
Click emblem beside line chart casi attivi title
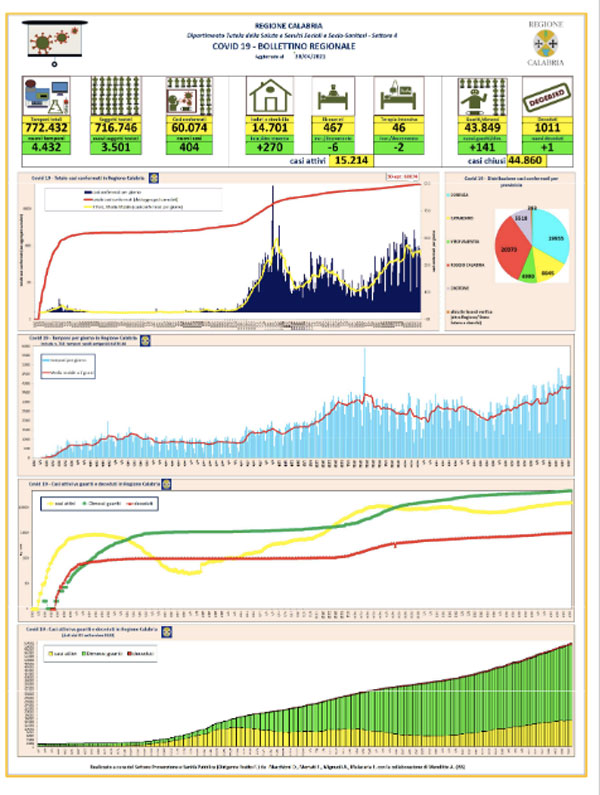[166, 484]
